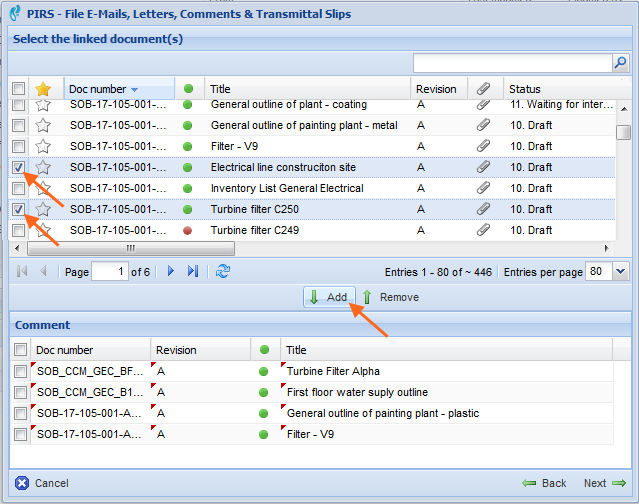Click green status dot of Inventory List General Electrical
639x504 pixels.
pos(187,189)
